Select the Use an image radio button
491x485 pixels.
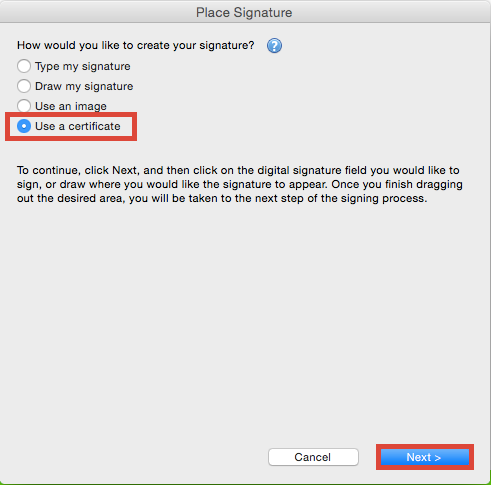tap(24, 106)
